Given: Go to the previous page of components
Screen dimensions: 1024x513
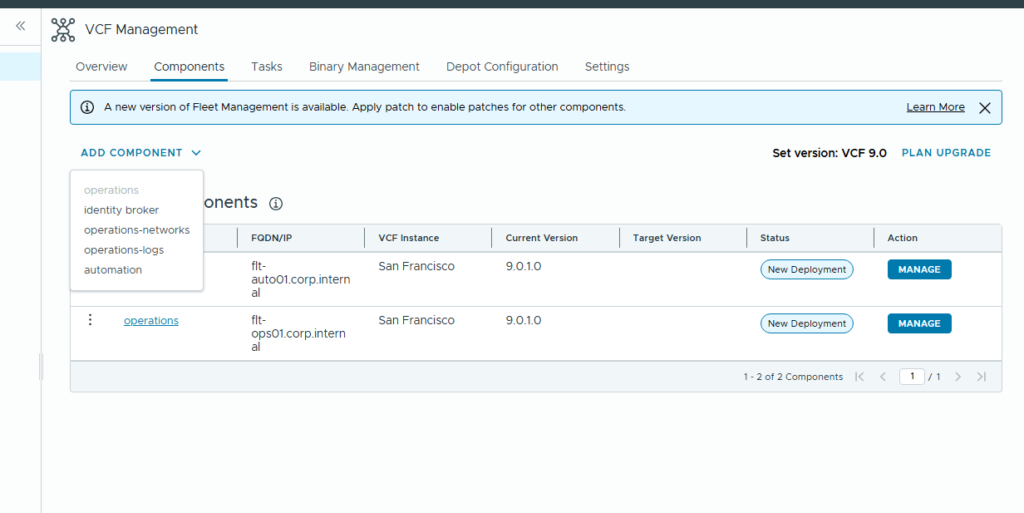Looking at the screenshot, I should (x=883, y=377).
